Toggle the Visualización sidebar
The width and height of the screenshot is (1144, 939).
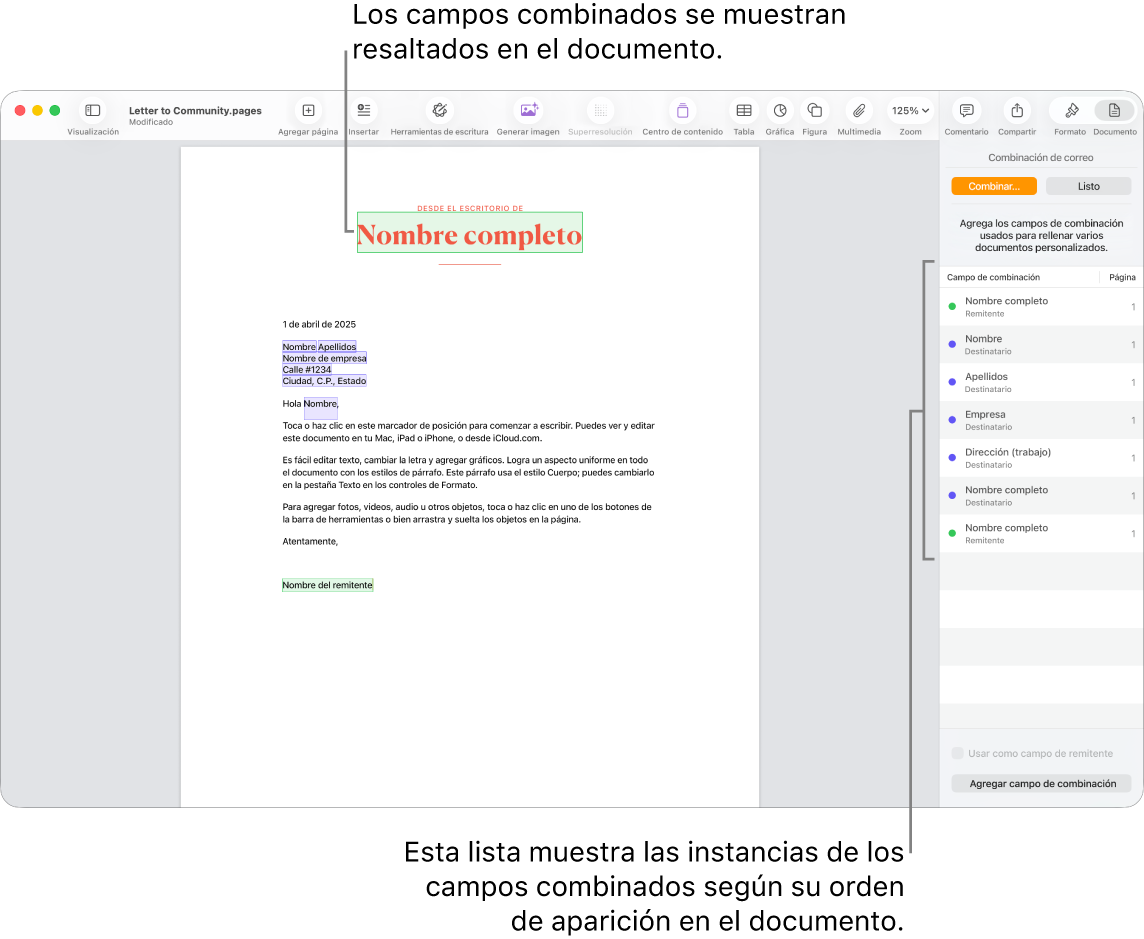(x=92, y=111)
